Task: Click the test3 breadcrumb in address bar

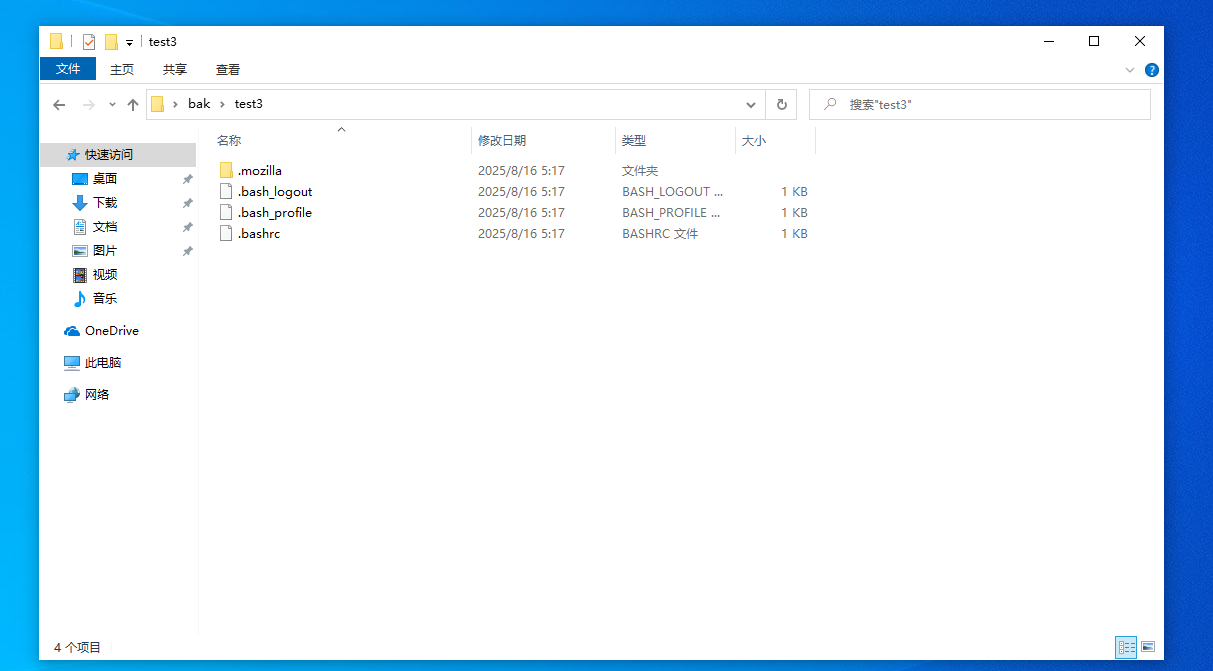Action: pos(249,104)
